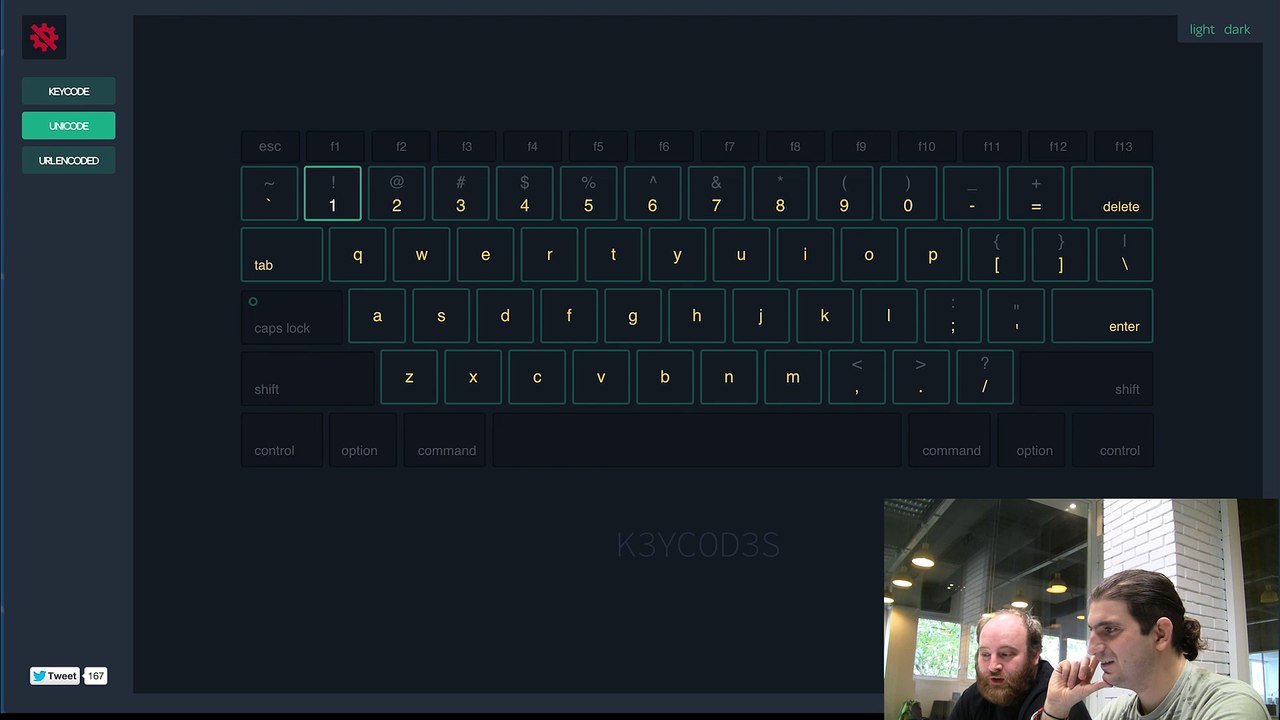Click the delete key
This screenshot has width=1280, height=720.
pos(1112,193)
